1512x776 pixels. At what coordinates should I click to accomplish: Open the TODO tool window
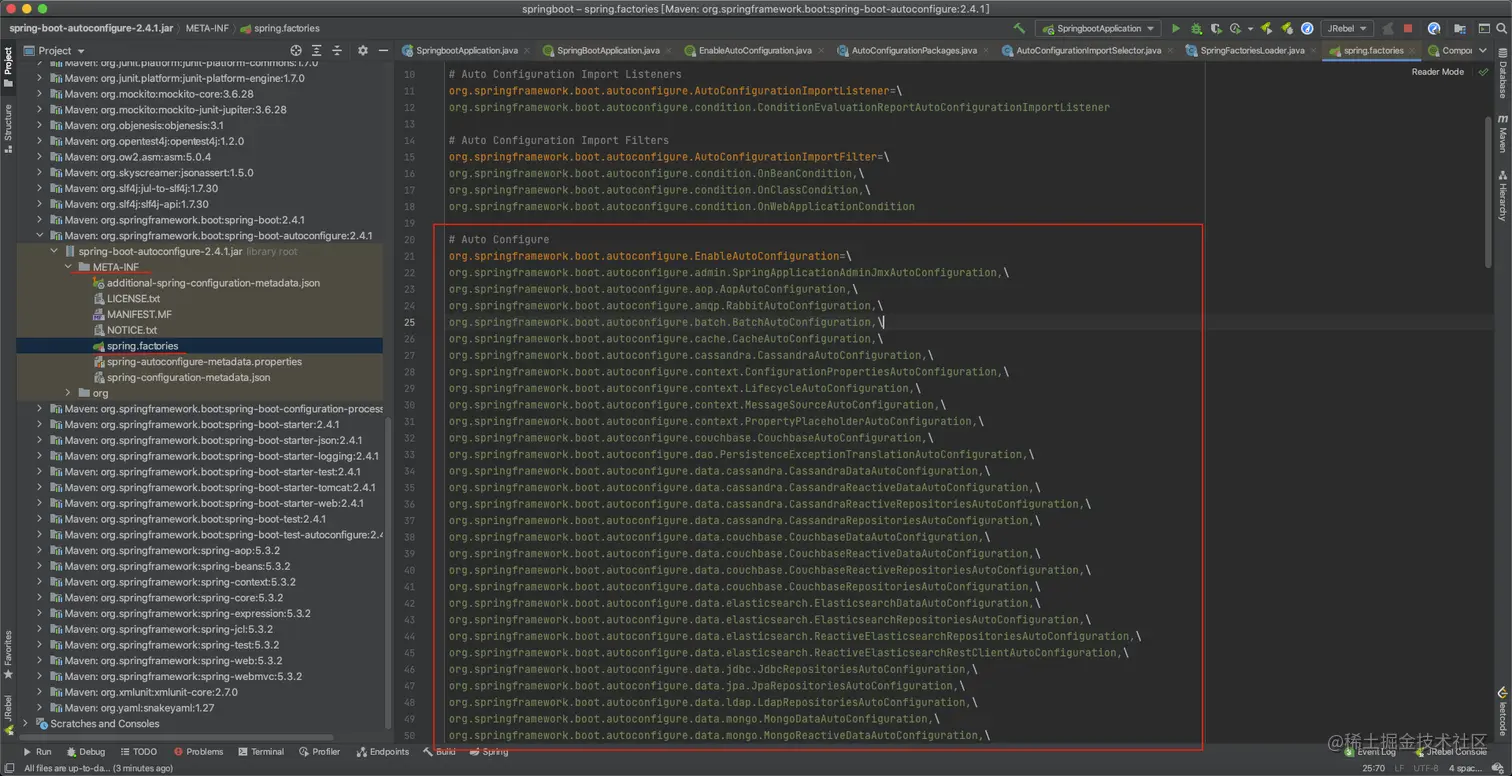click(138, 751)
